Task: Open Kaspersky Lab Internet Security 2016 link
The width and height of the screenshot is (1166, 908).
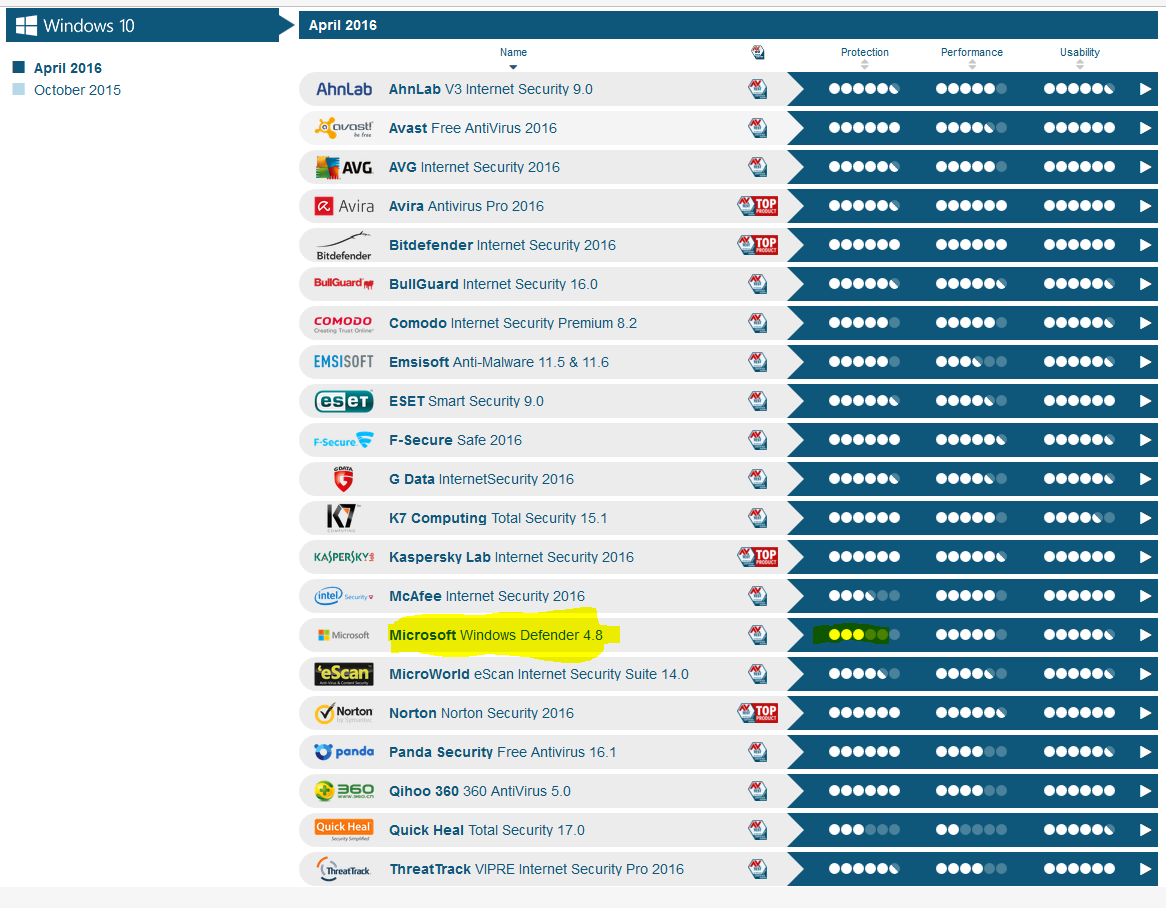Action: click(511, 557)
